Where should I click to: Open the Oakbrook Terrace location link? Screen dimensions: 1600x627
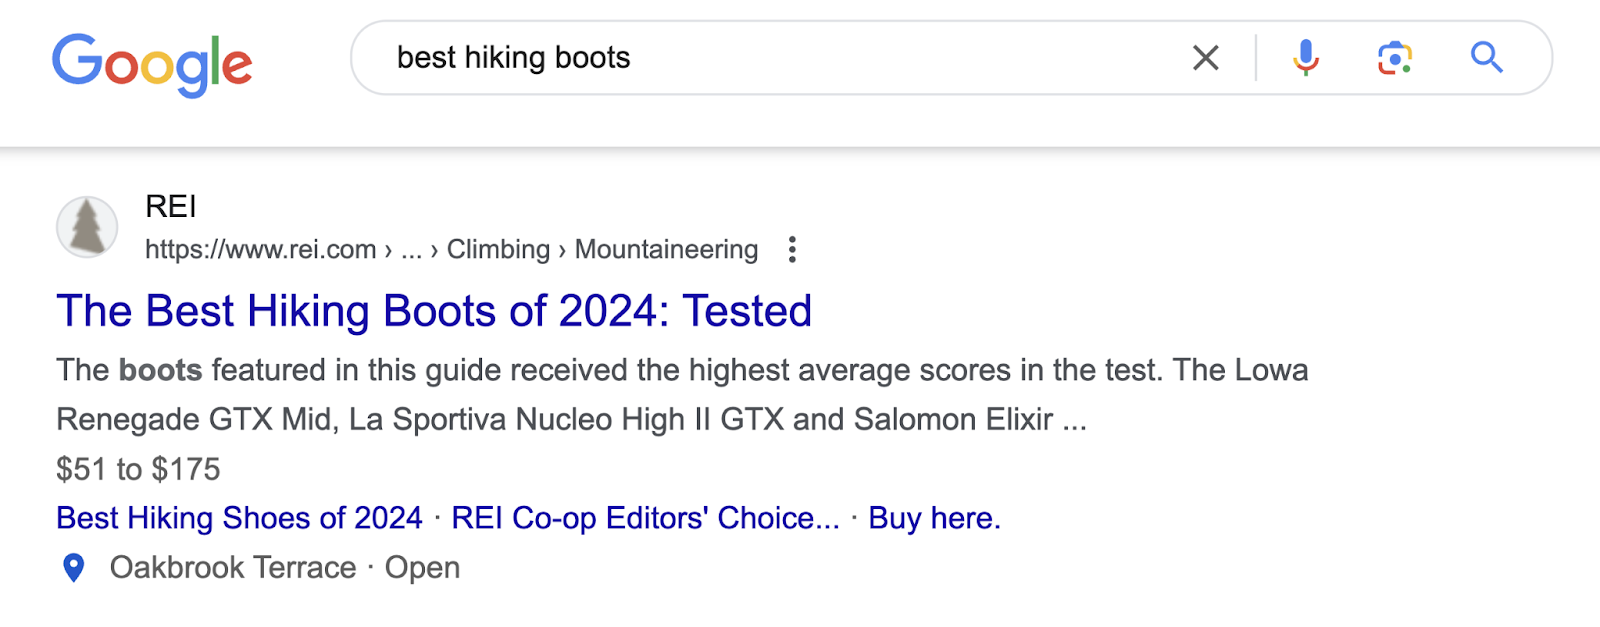pos(234,567)
